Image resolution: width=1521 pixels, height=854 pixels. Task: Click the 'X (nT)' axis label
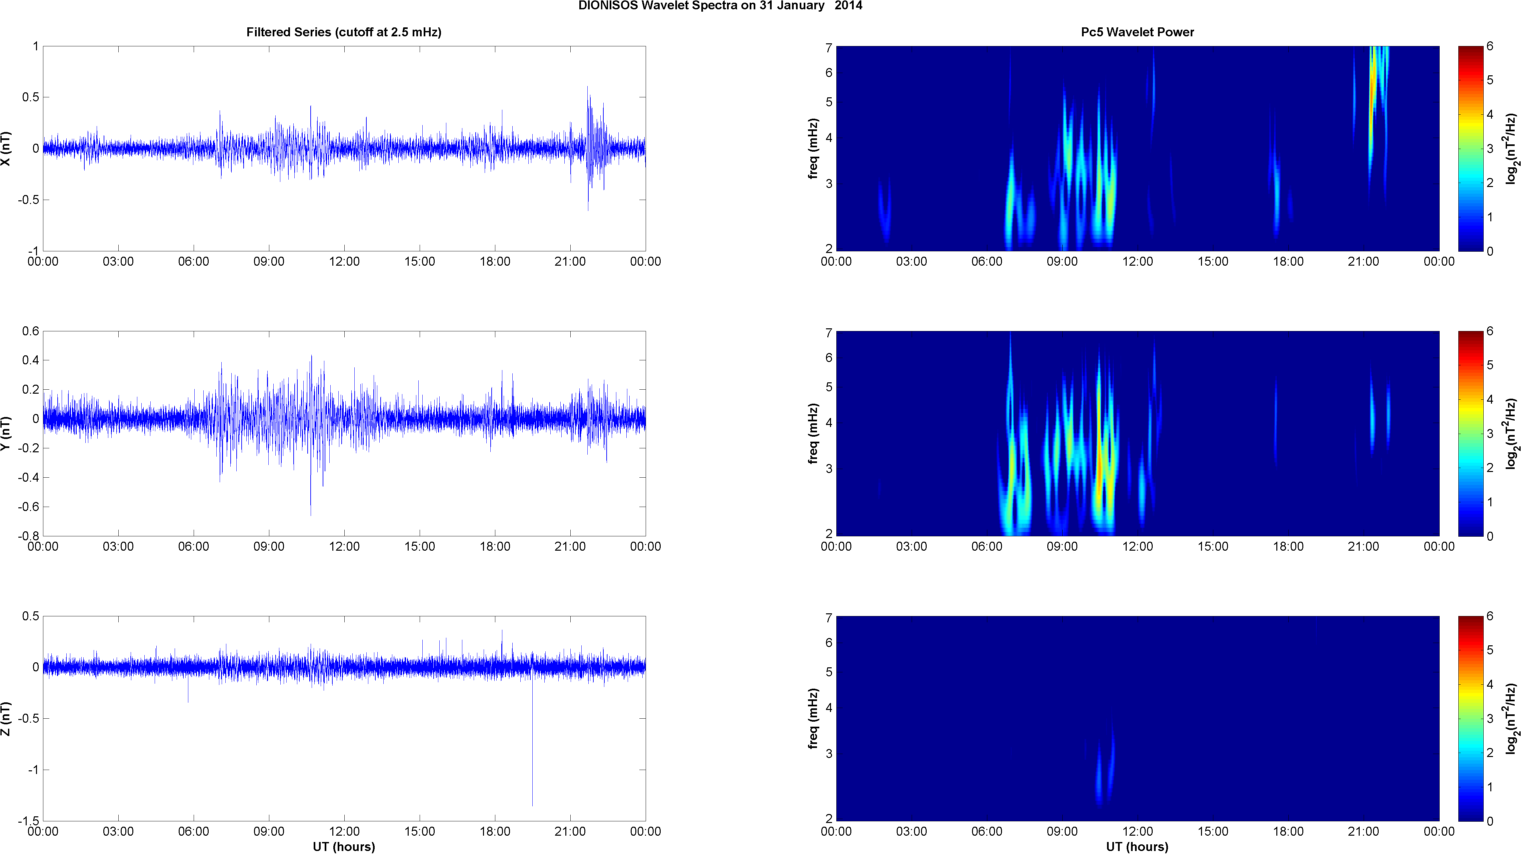(x=7, y=148)
